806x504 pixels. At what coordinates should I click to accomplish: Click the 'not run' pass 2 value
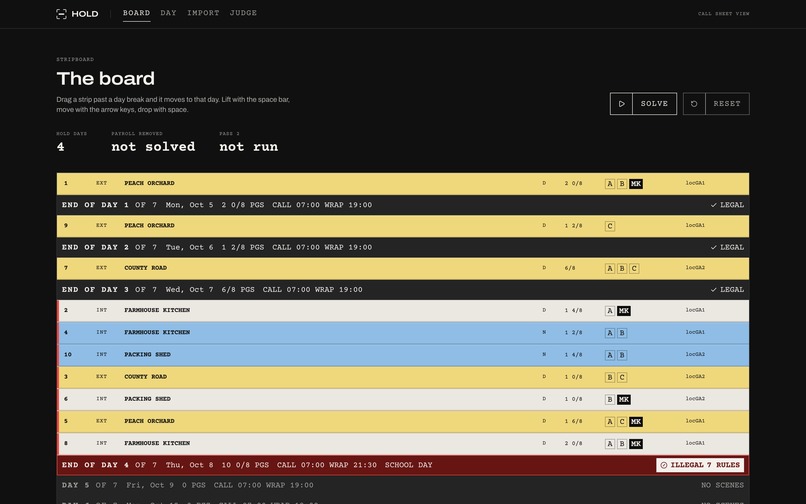[x=249, y=147]
